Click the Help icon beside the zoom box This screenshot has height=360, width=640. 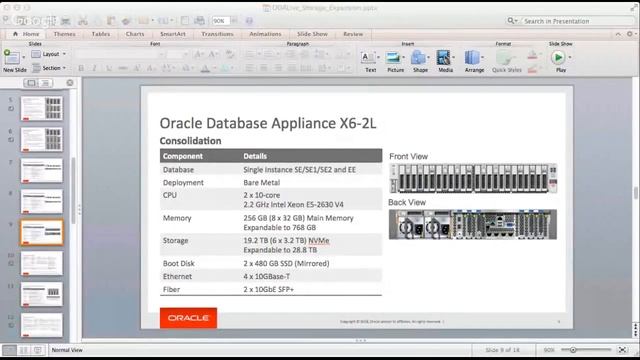[249, 20]
